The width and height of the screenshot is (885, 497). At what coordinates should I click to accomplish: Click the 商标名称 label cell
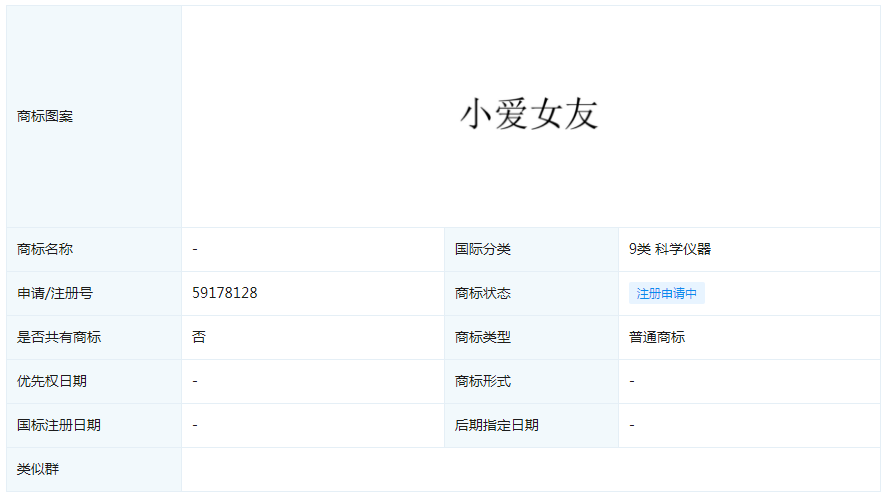tap(94, 249)
